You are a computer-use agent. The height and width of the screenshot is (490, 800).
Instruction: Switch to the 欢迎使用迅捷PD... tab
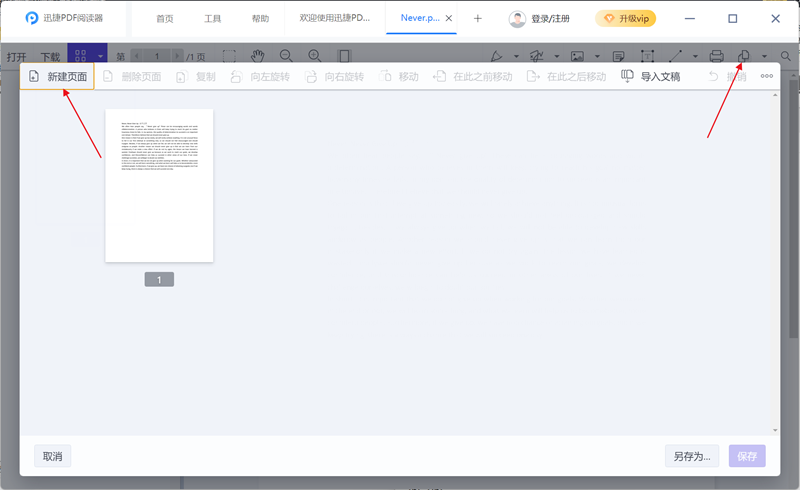click(x=335, y=18)
